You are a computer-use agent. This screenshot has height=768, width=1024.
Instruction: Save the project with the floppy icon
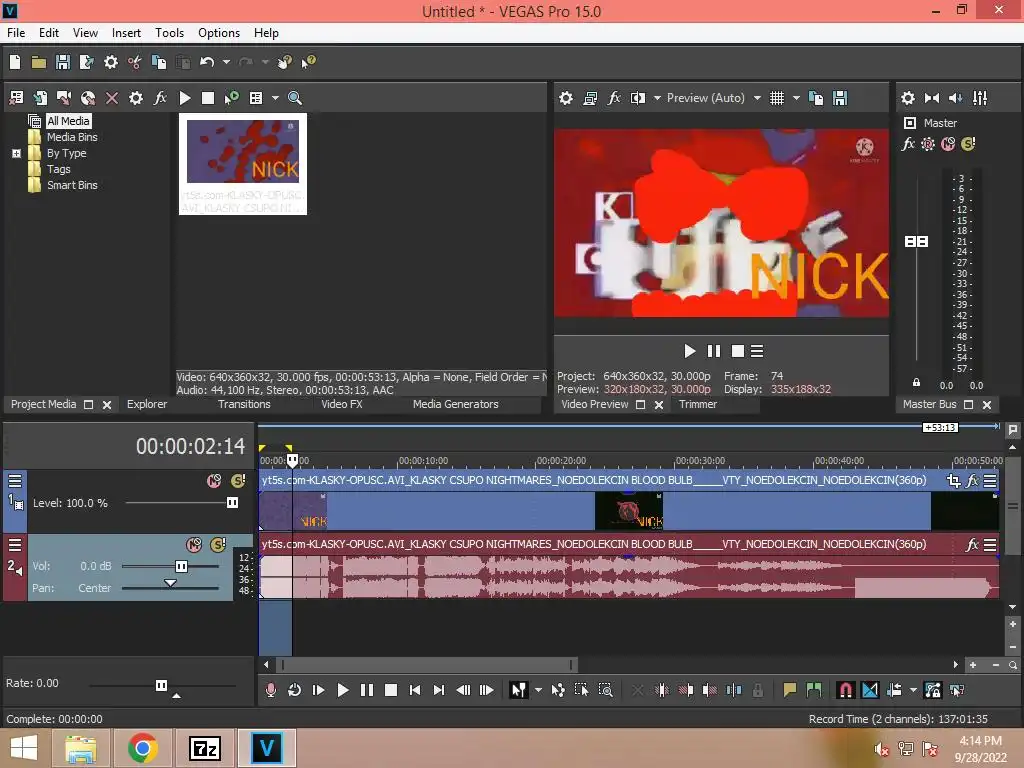pyautogui.click(x=63, y=62)
